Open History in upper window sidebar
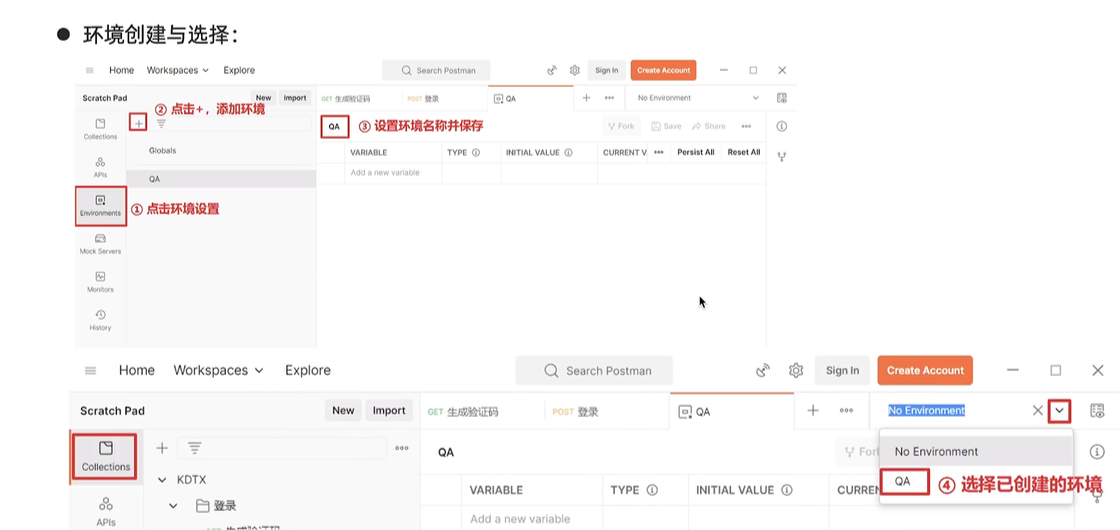Viewport: 1120px width, 530px height. point(100,321)
